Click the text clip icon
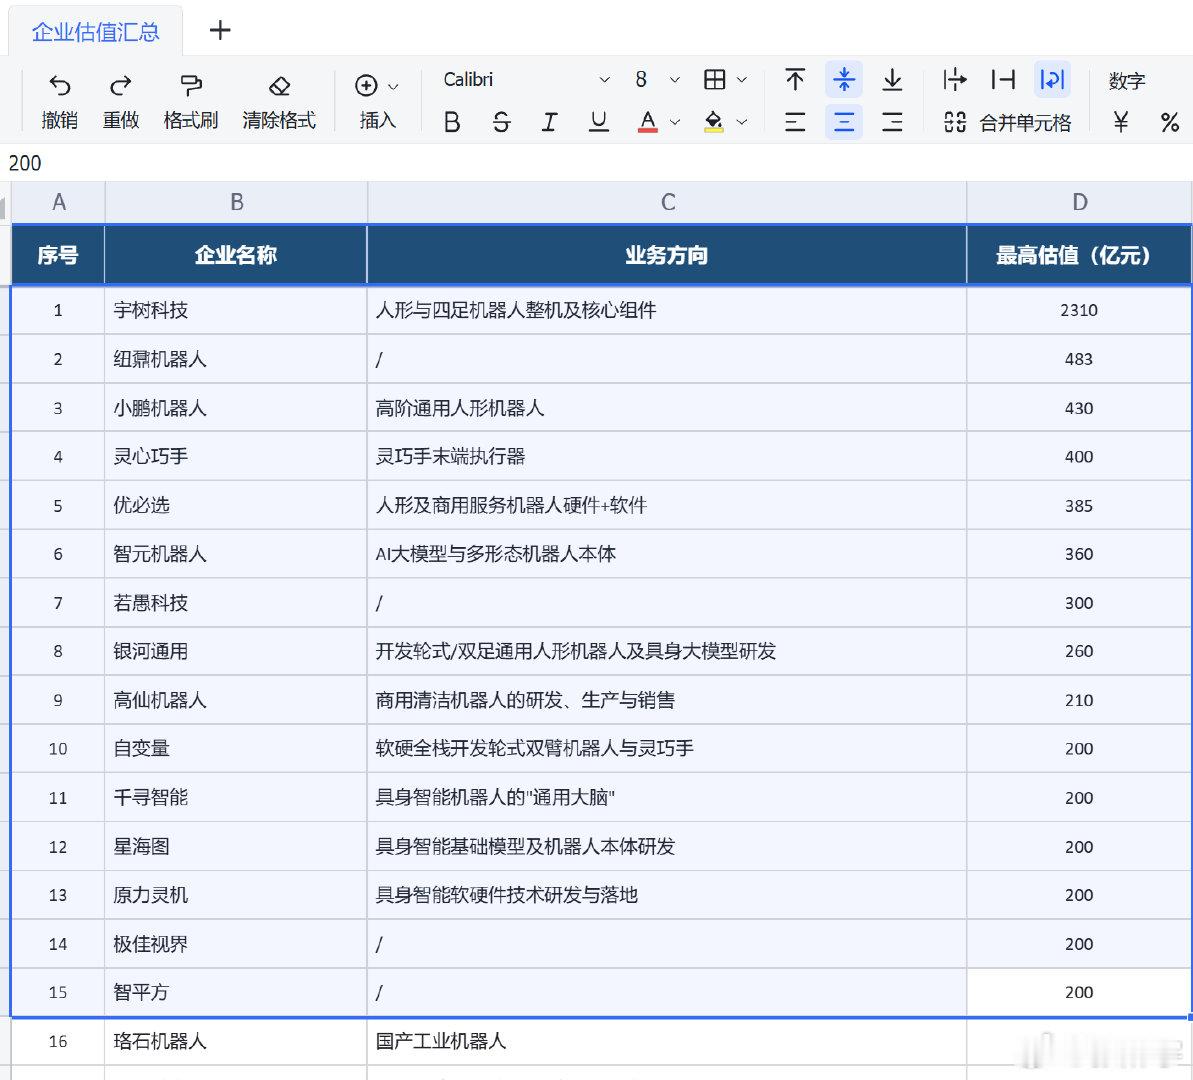This screenshot has width=1193, height=1080. (1003, 79)
